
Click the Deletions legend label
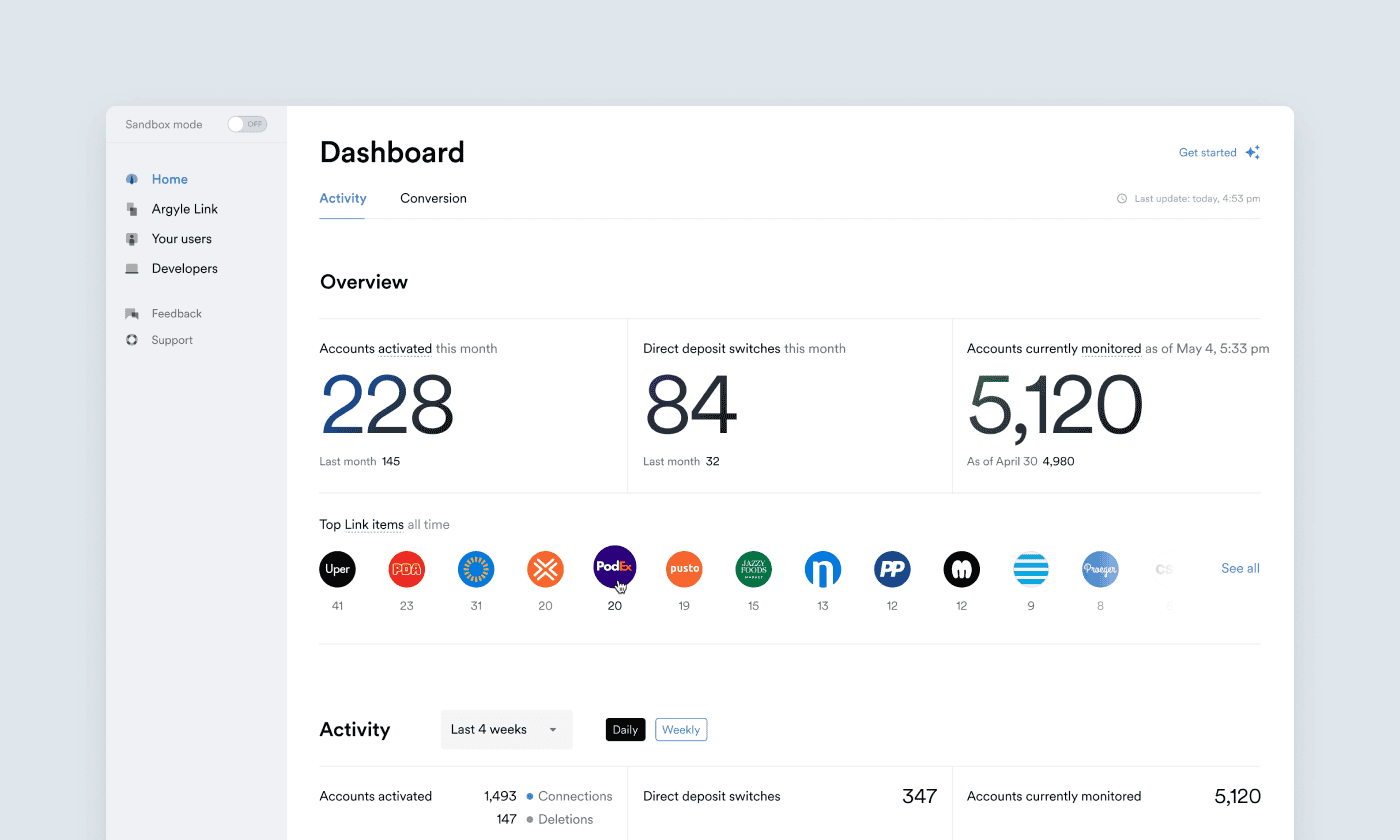566,819
